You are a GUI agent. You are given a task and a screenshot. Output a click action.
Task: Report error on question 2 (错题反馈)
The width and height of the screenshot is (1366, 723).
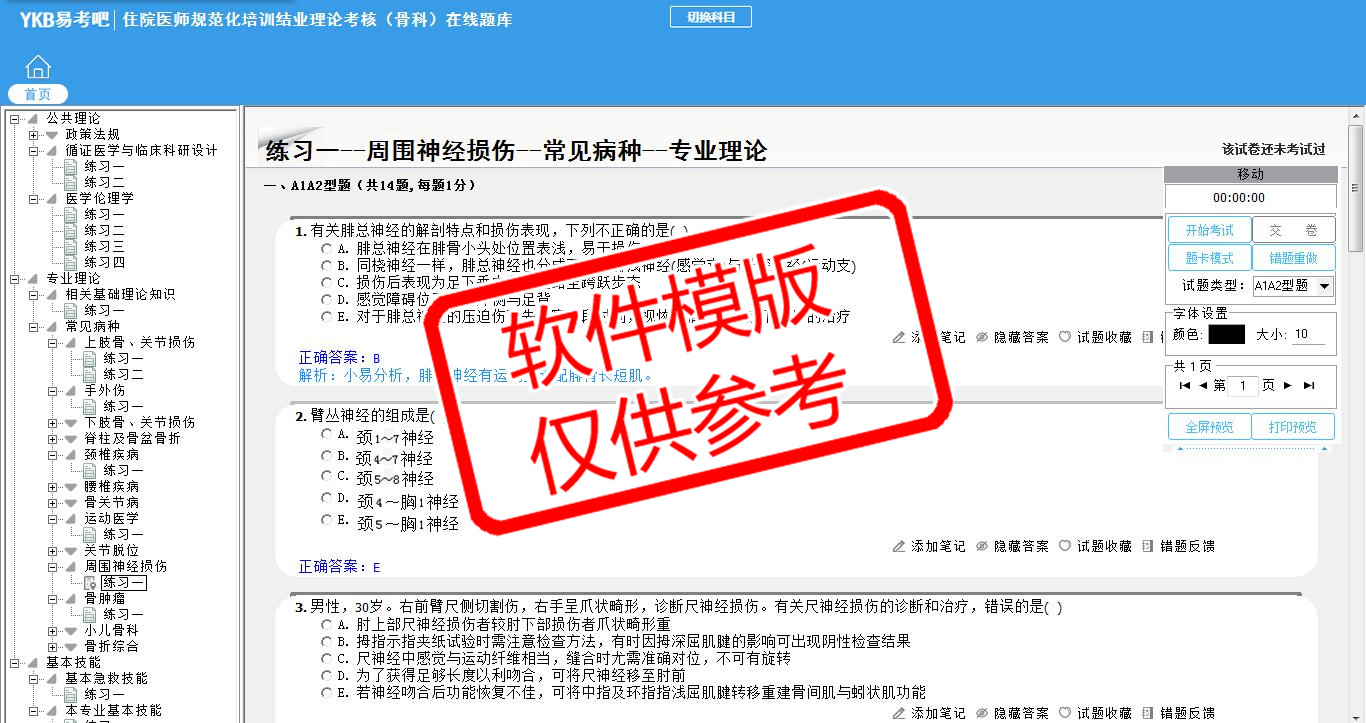[x=1179, y=546]
